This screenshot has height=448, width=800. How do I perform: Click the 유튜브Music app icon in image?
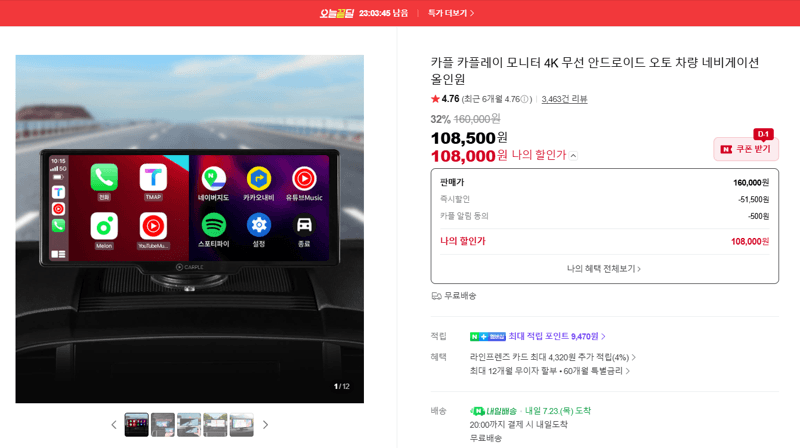click(304, 179)
